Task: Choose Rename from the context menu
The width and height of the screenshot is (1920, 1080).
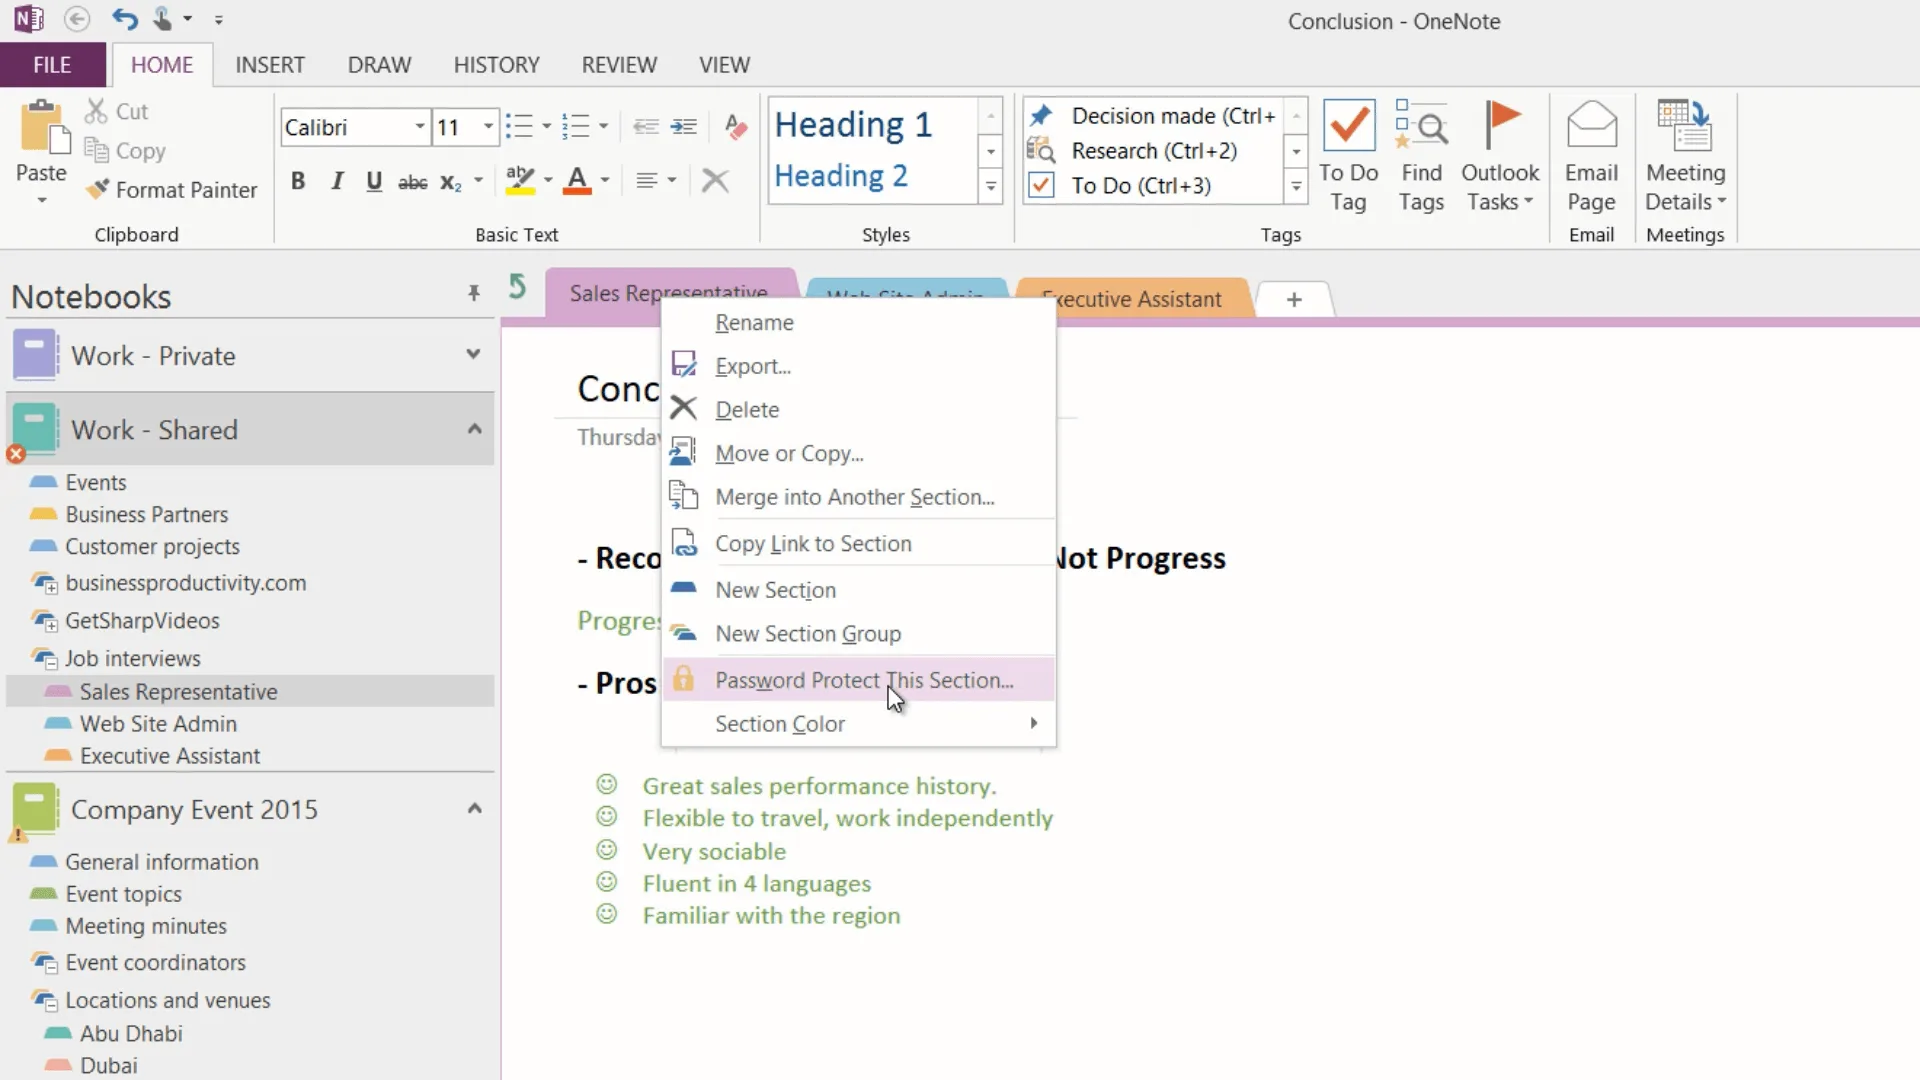Action: (858, 323)
